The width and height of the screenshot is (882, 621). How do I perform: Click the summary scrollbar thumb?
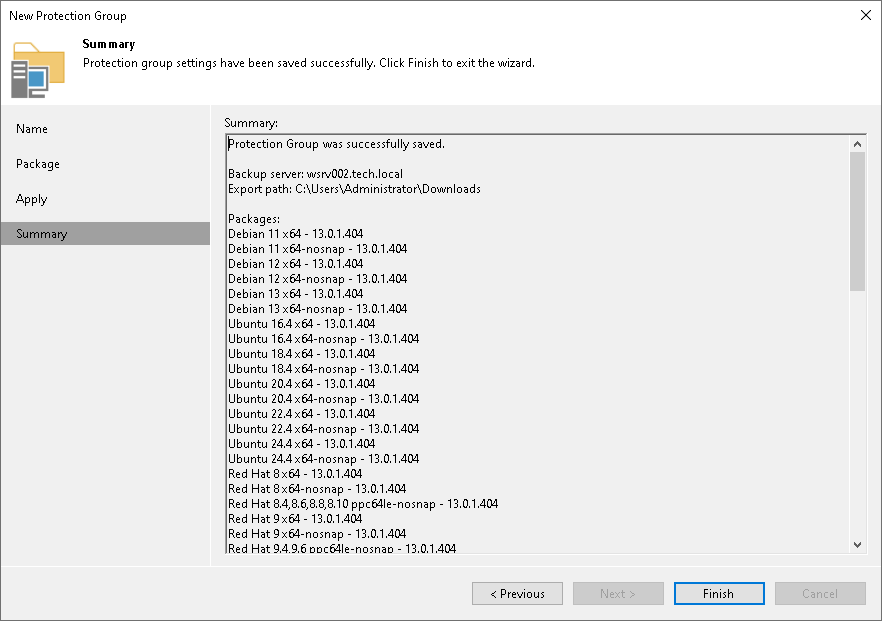[857, 222]
